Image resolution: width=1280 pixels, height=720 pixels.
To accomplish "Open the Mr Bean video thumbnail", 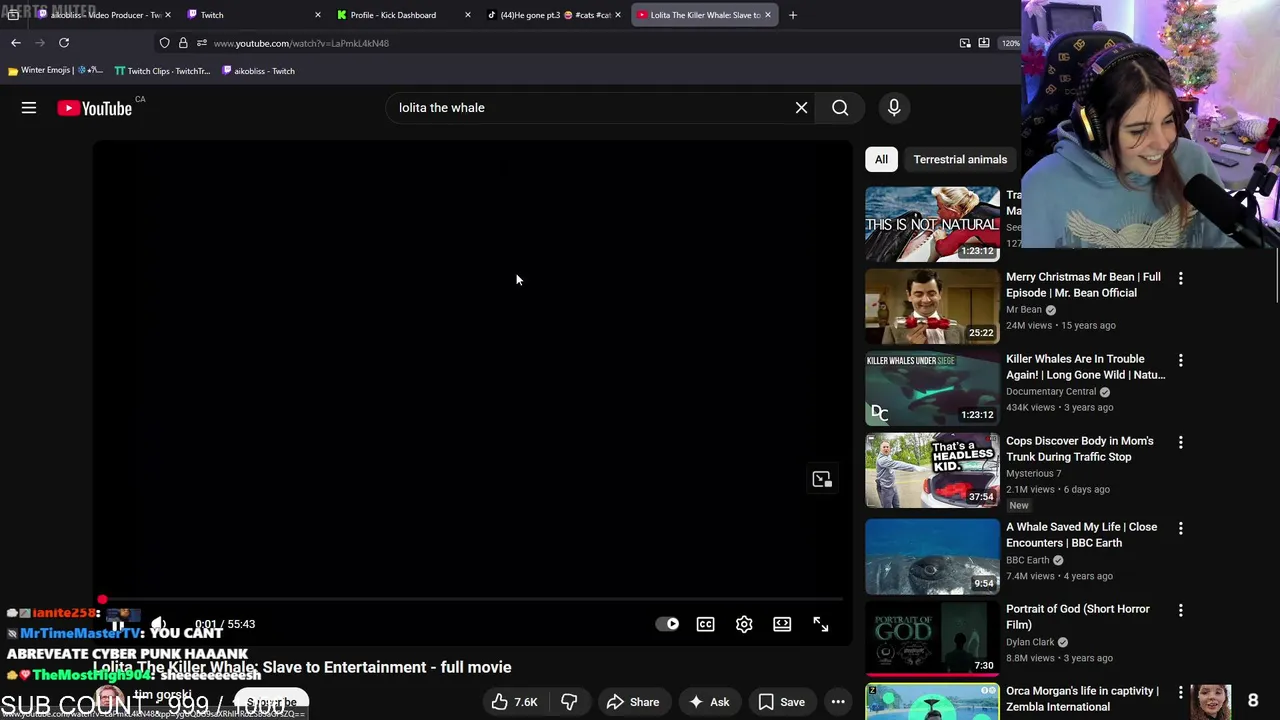I will click(x=932, y=306).
